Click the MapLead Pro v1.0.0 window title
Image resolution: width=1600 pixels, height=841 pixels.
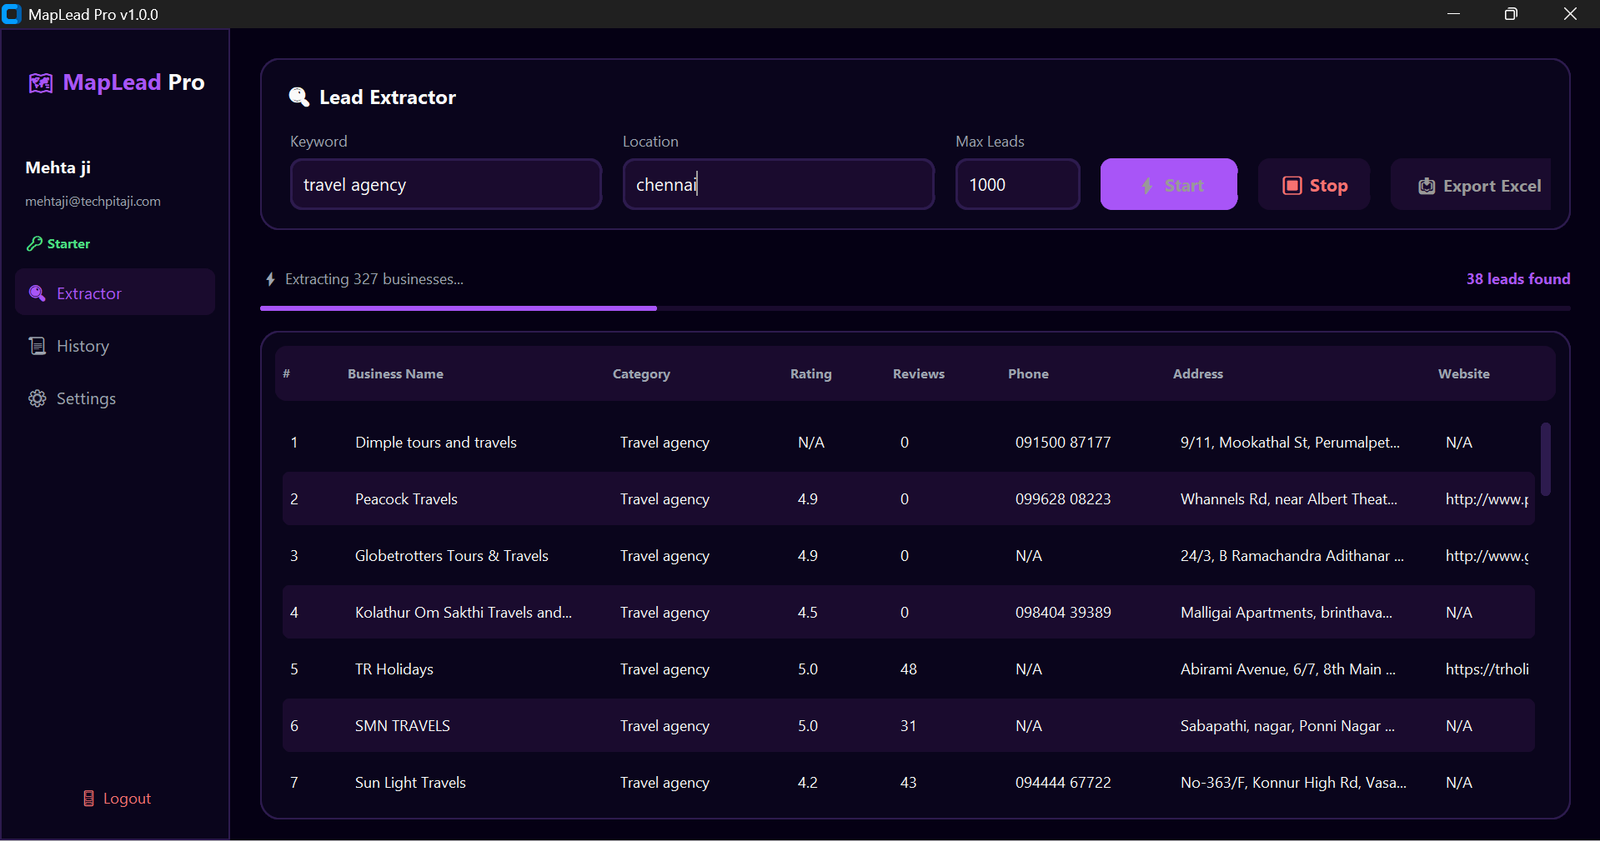tap(93, 14)
